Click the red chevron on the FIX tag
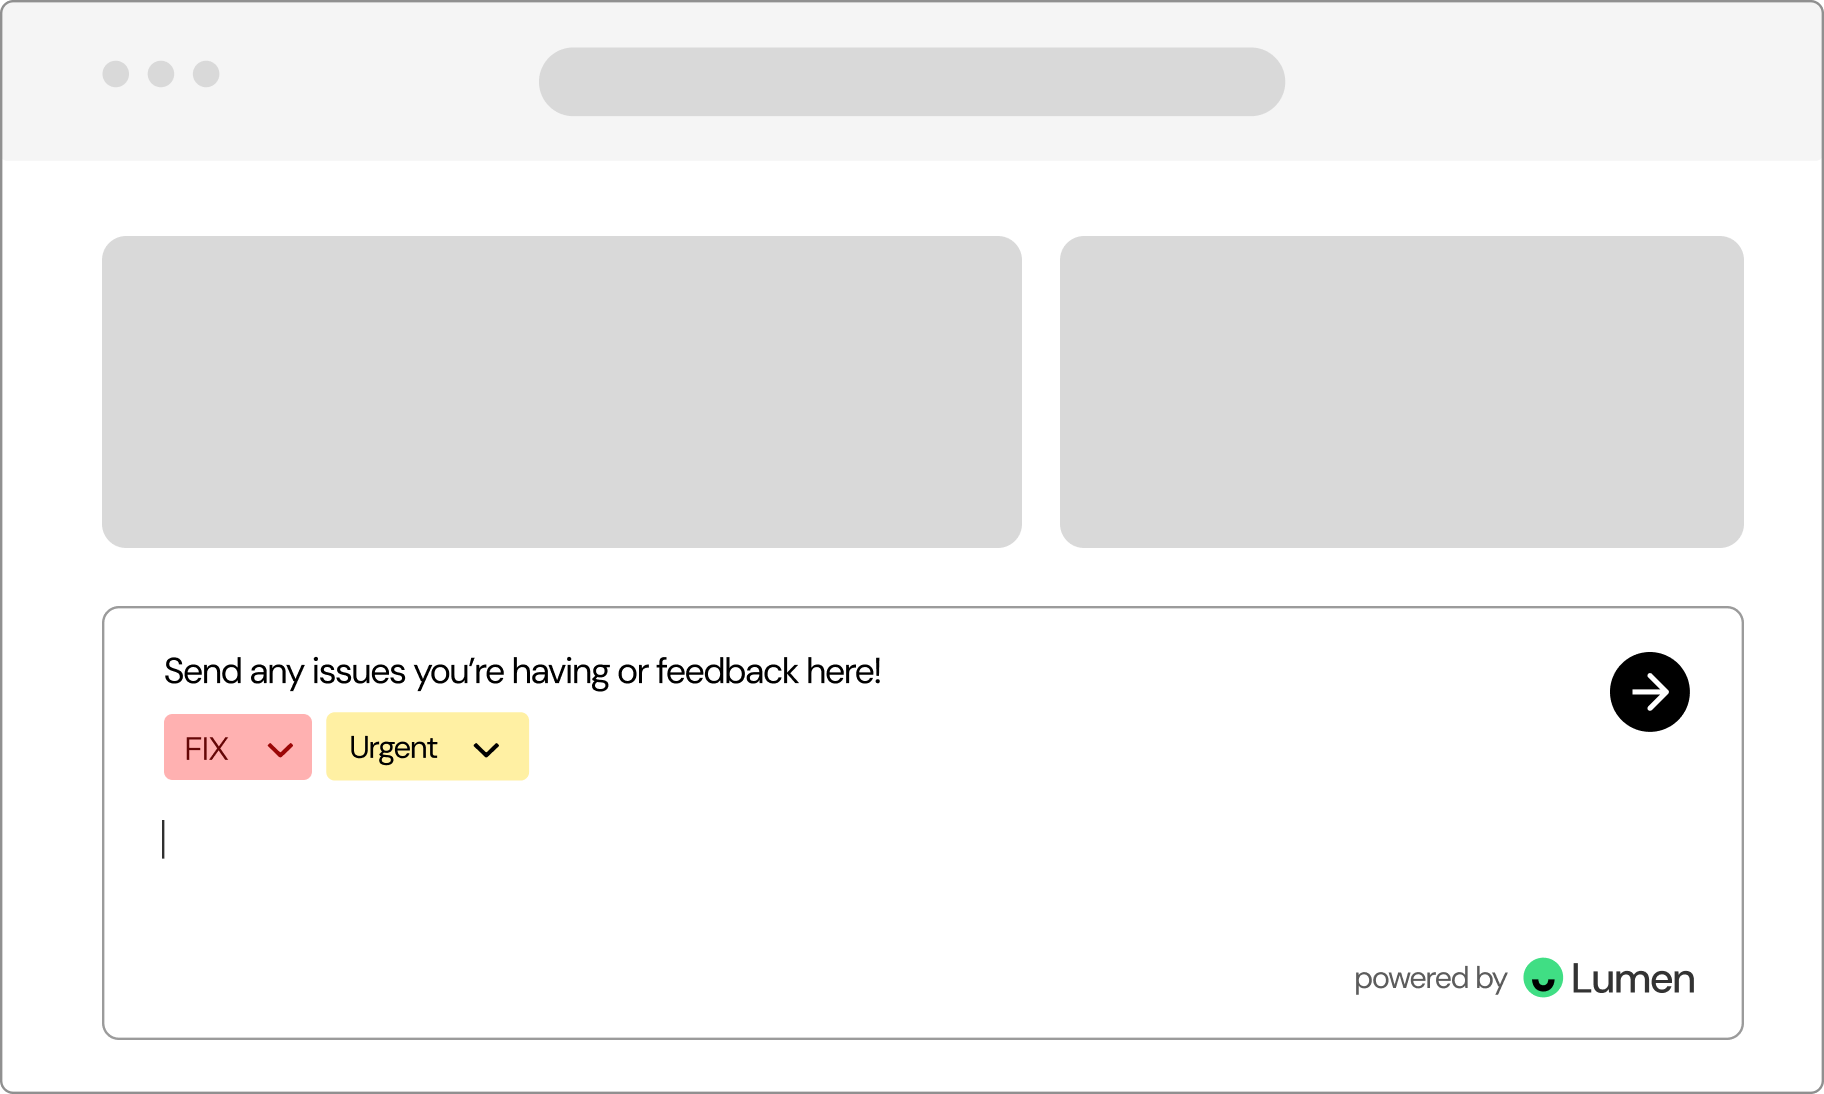The height and width of the screenshot is (1094, 1824). click(280, 749)
